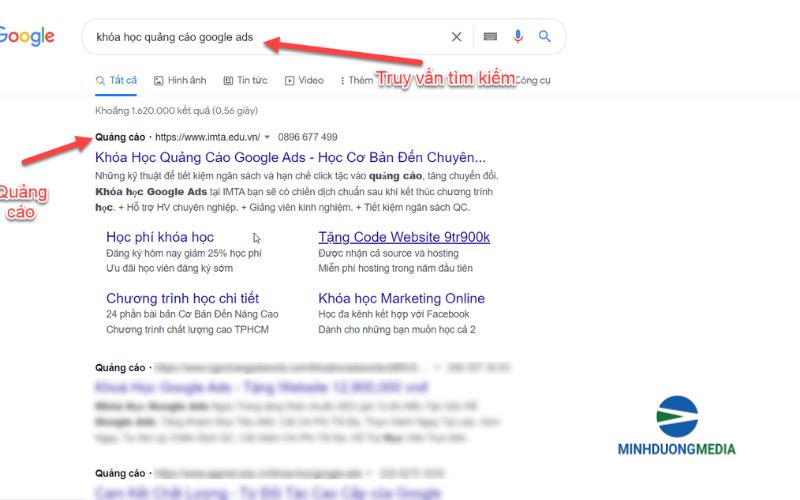This screenshot has width=800, height=500.
Task: Switch to the Tin tức tab
Action: click(245, 80)
